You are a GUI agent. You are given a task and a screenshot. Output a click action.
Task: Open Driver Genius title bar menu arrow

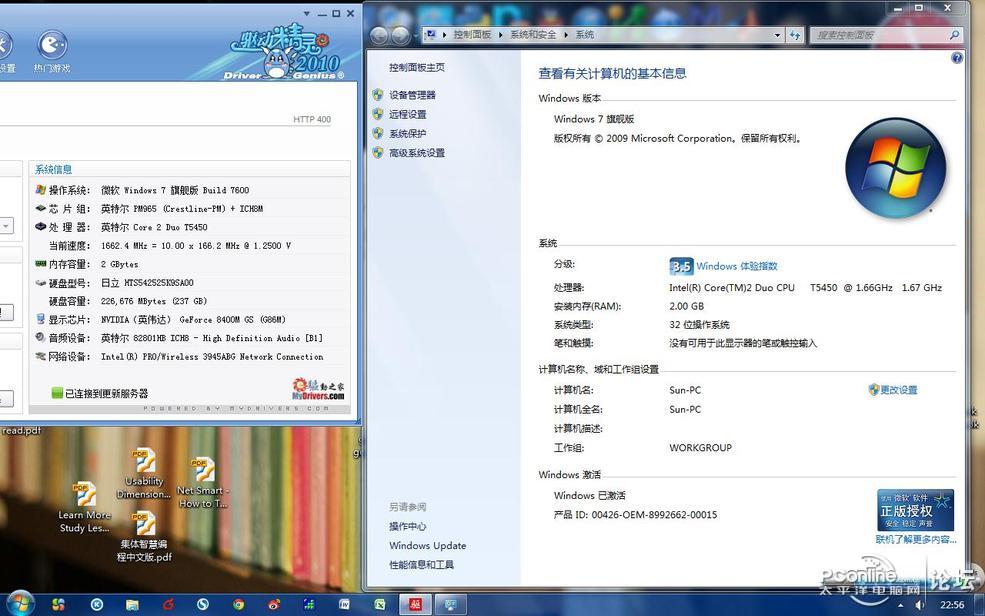[x=307, y=13]
